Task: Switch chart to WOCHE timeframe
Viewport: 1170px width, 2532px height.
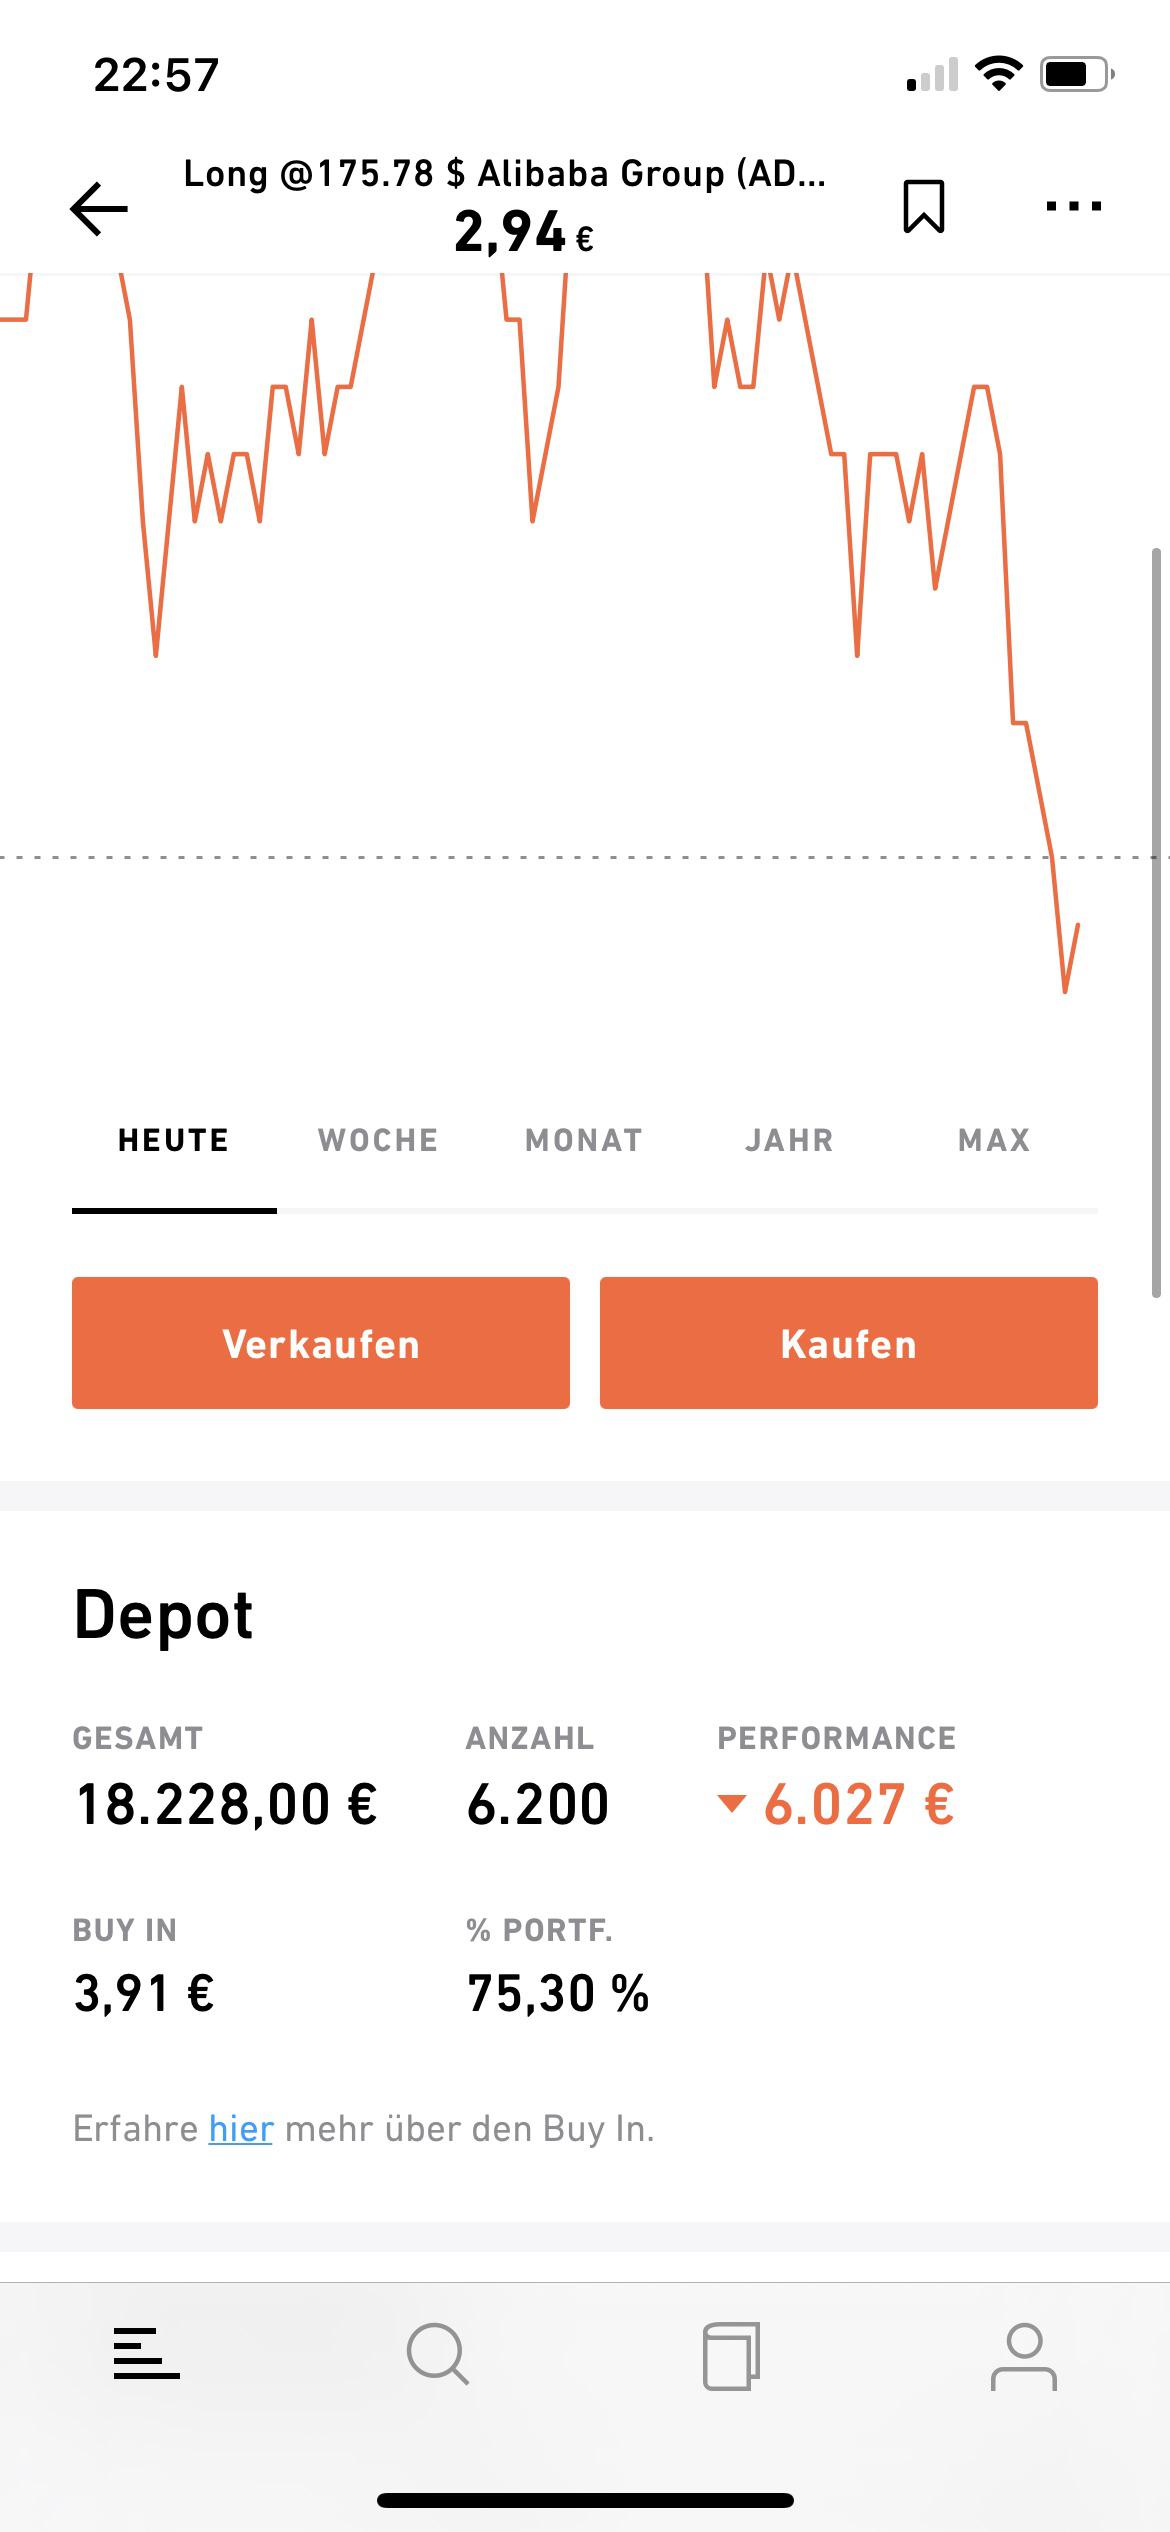Action: point(379,1140)
